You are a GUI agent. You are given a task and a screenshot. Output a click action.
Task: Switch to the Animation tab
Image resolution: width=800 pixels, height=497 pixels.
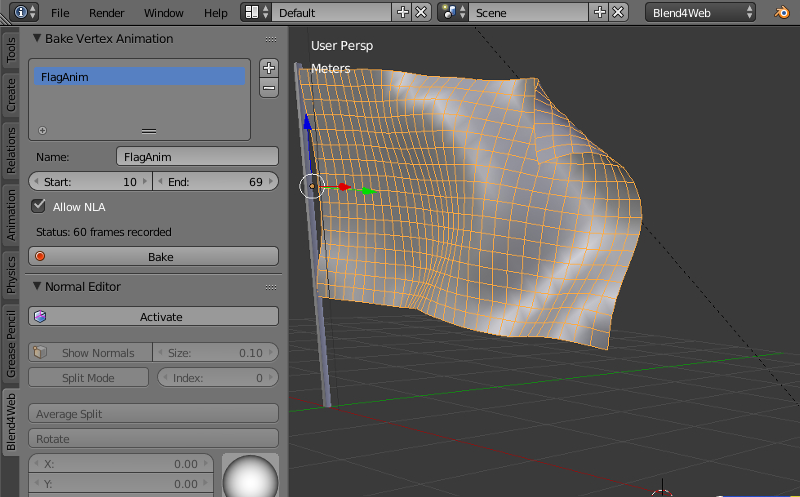tap(11, 215)
